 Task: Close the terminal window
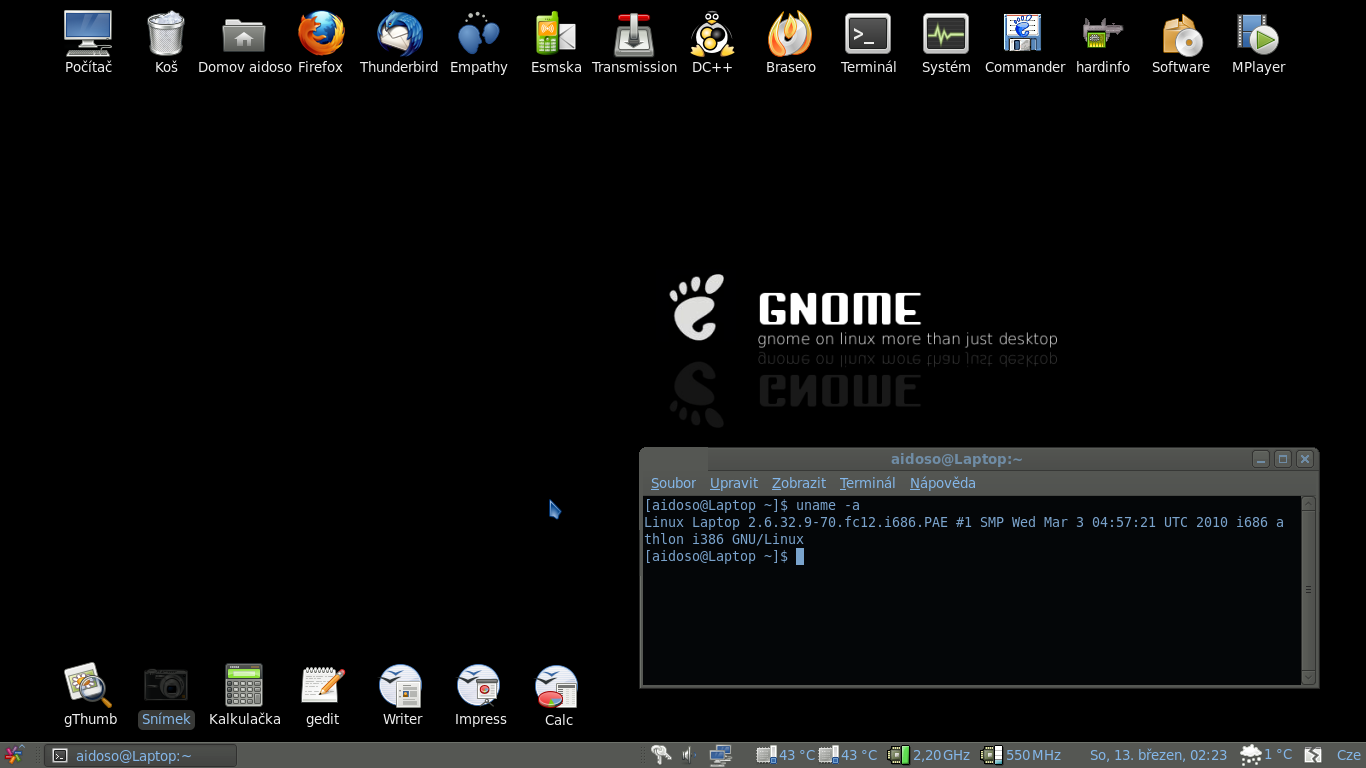[x=1305, y=459]
